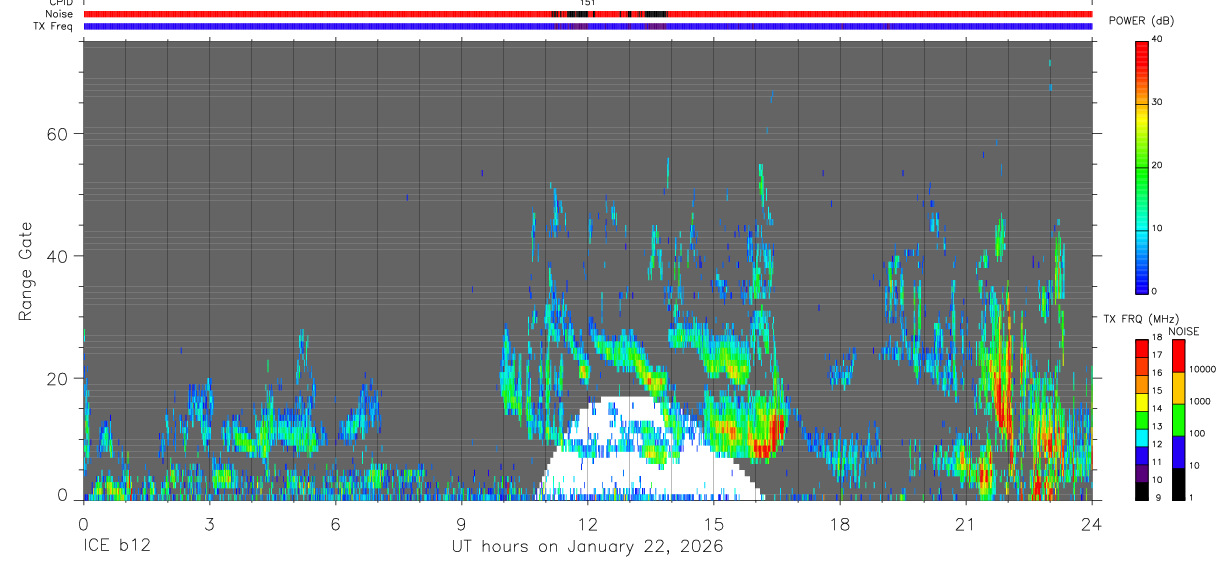Select the CPID value 151
Image resolution: width=1228 pixels, height=567 pixels.
588,3
